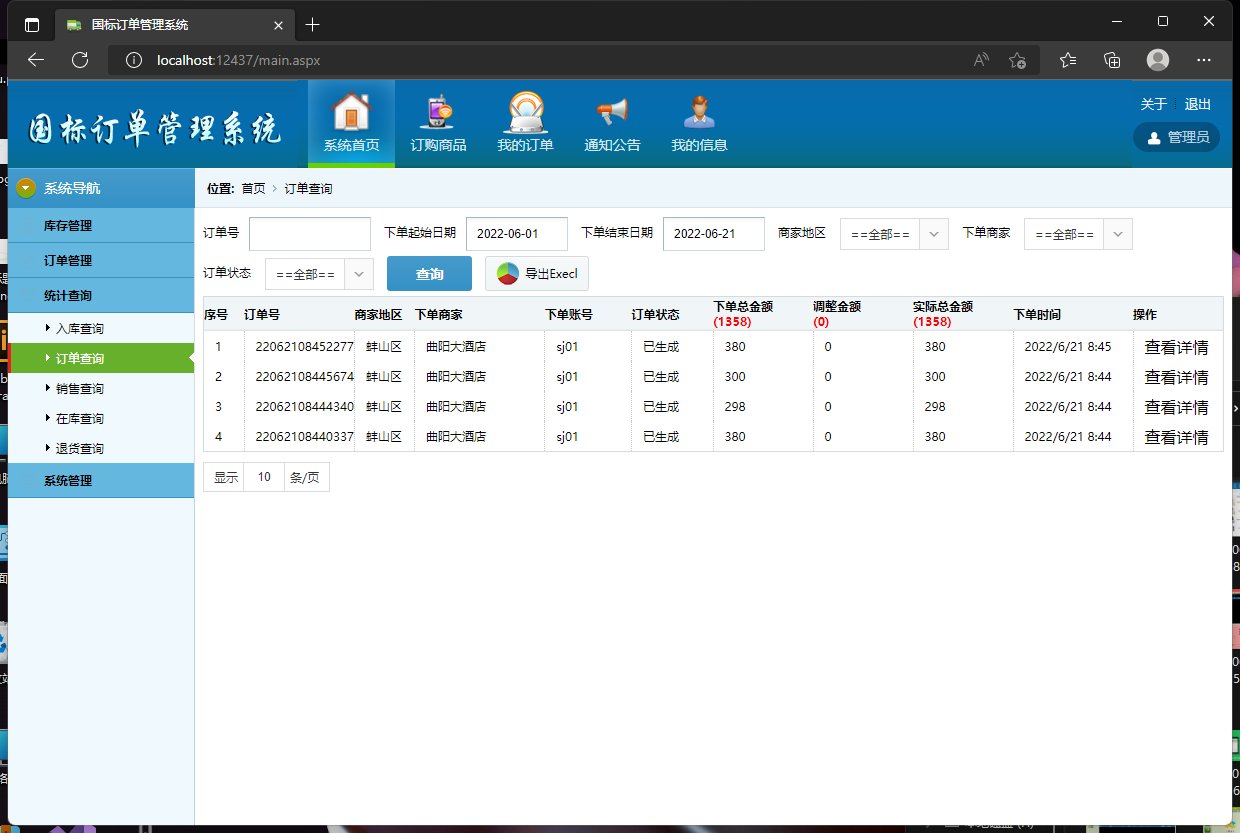
Task: Select the 国标订单管理系统 browser tab
Action: [175, 24]
